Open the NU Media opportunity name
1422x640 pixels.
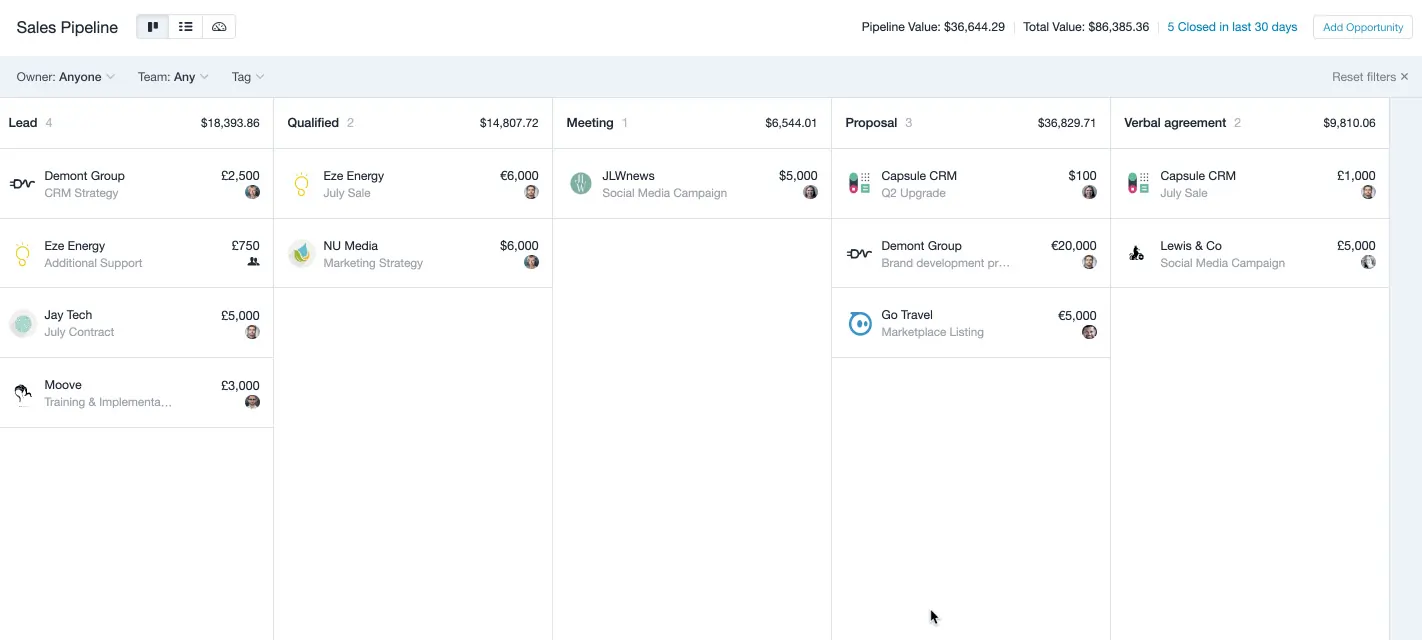[350, 246]
